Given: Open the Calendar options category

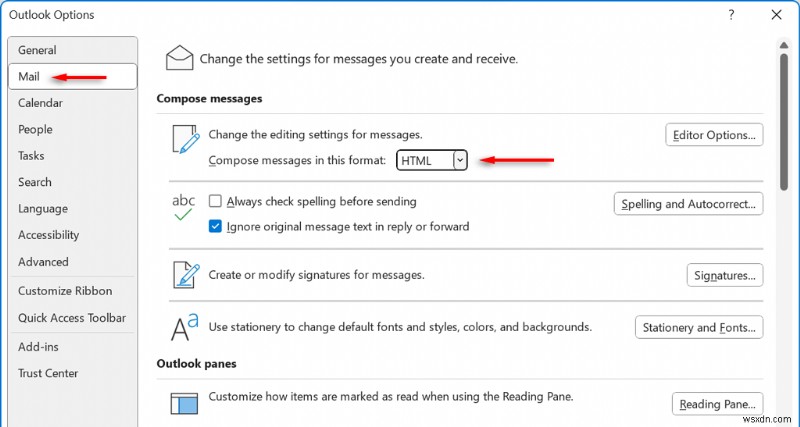Looking at the screenshot, I should (72, 103).
